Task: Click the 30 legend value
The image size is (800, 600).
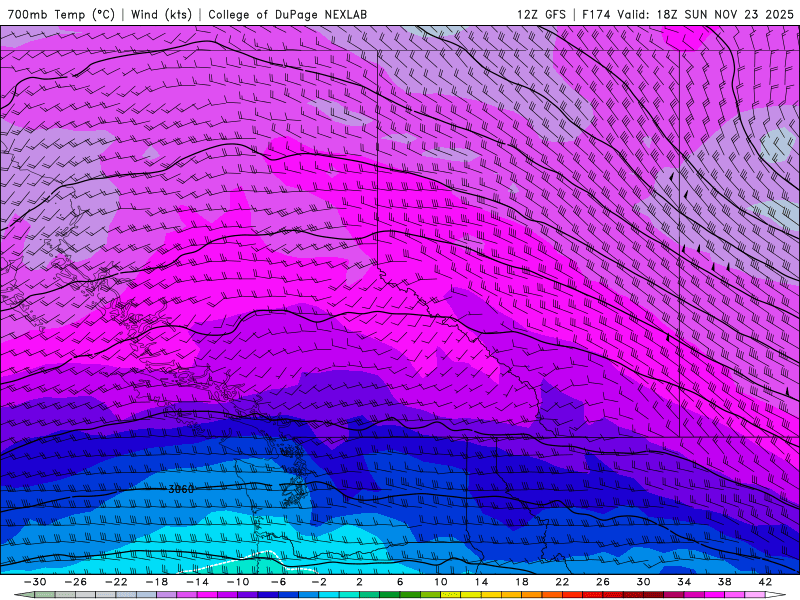Action: (643, 582)
